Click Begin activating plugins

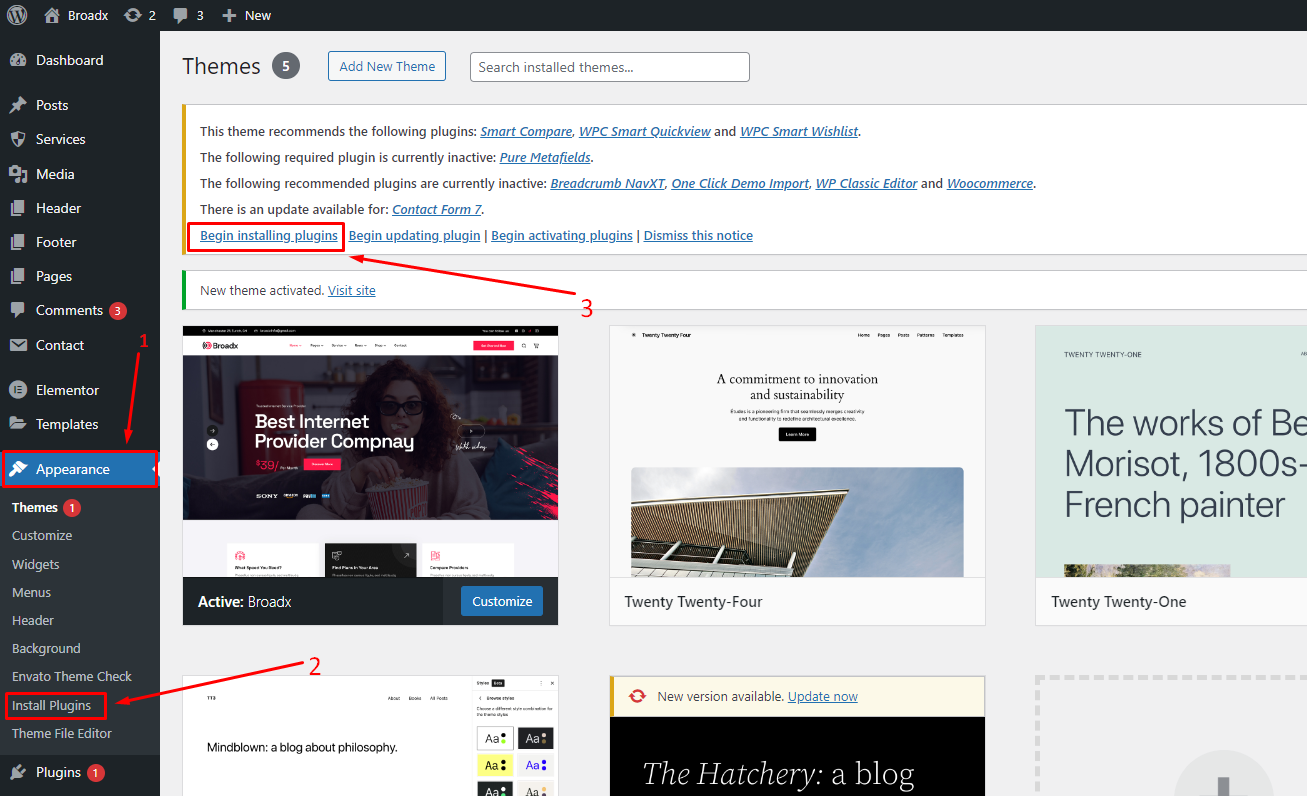tap(562, 235)
